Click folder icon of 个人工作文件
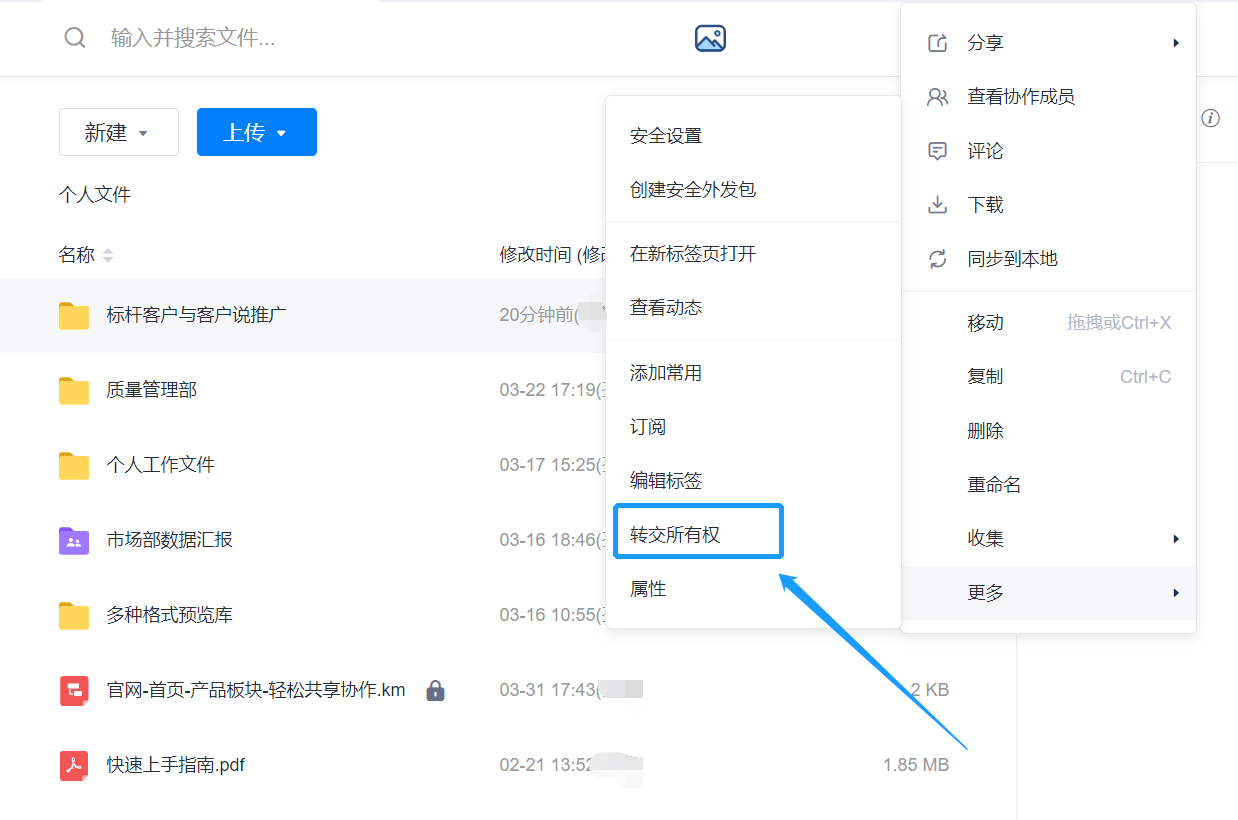This screenshot has height=820, width=1238. pyautogui.click(x=74, y=466)
